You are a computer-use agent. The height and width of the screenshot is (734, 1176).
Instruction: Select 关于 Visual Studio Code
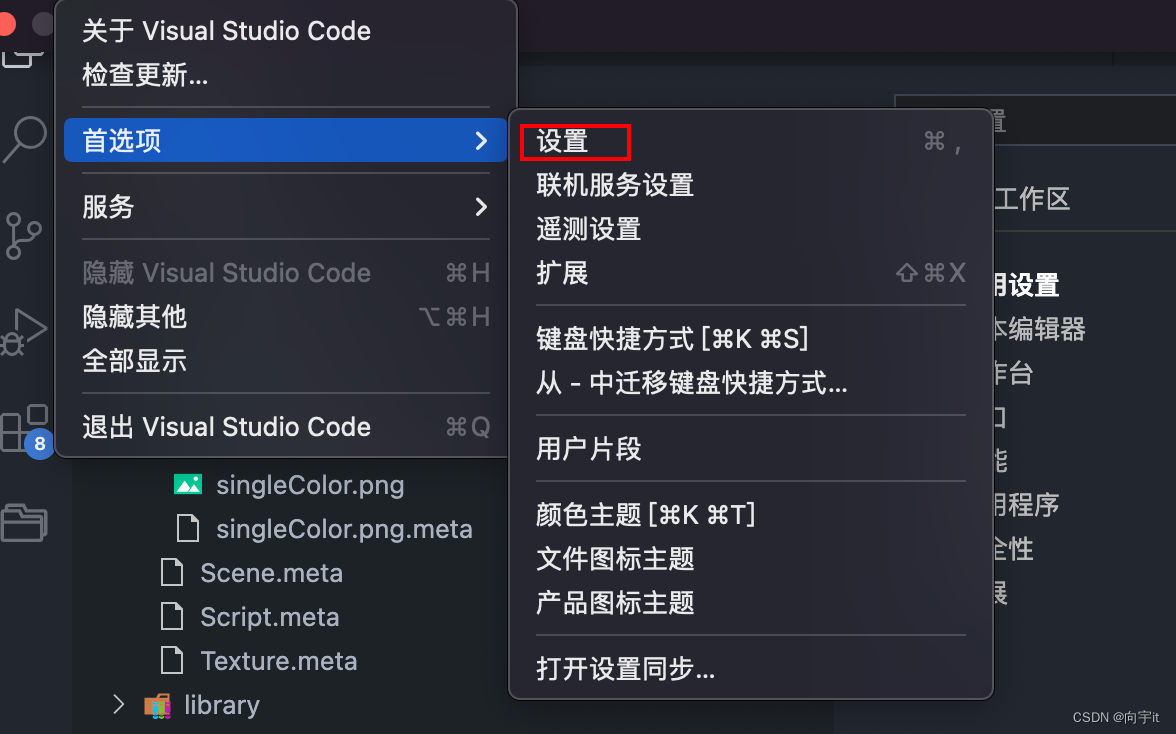pyautogui.click(x=226, y=31)
